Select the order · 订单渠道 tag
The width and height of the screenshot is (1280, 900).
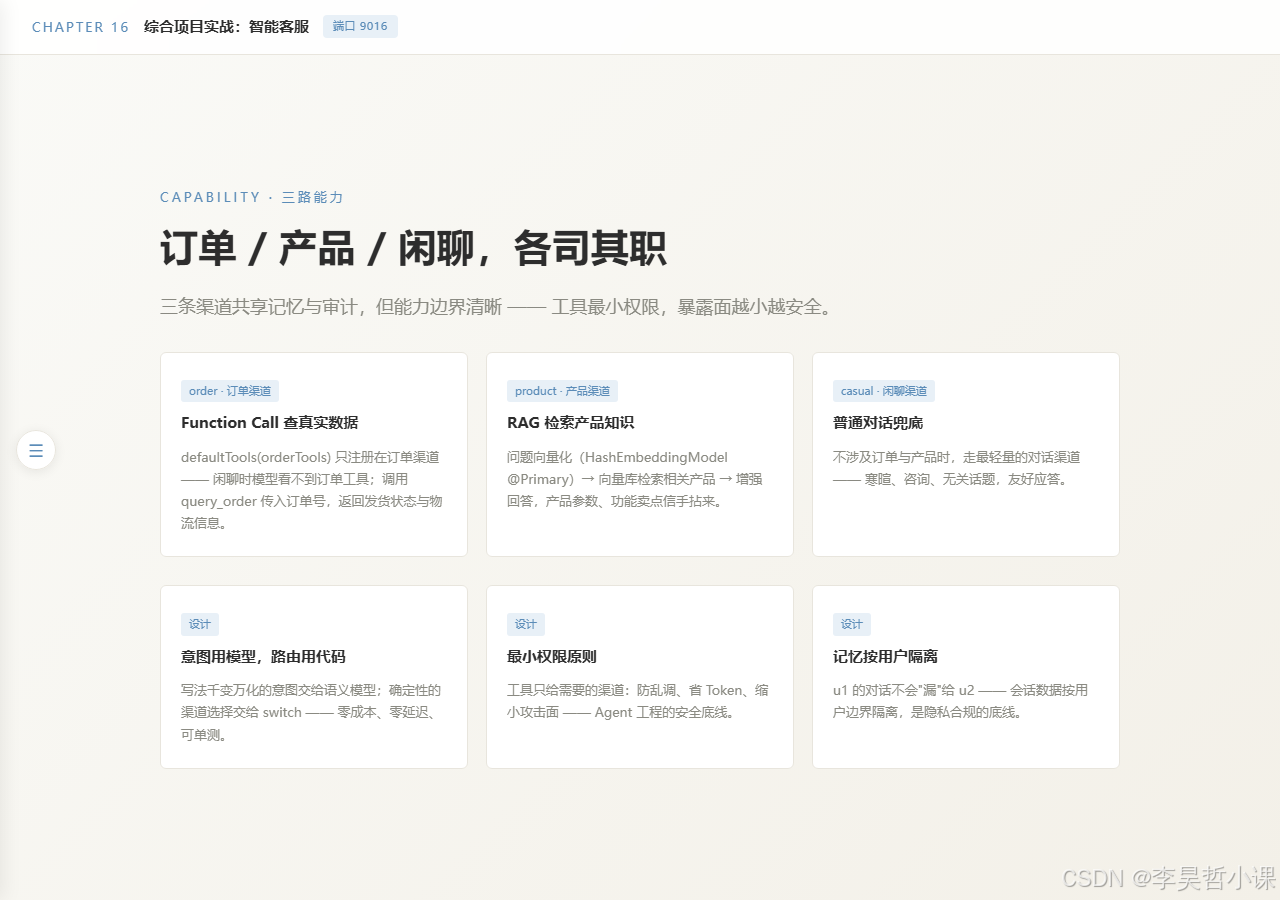[230, 391]
